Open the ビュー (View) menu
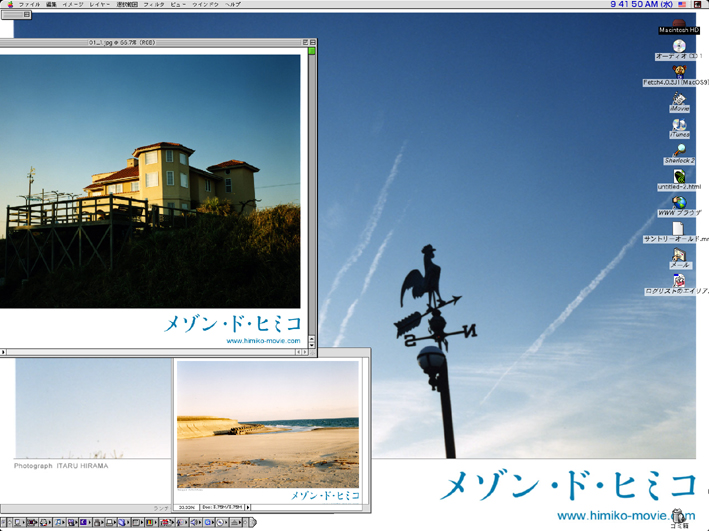The height and width of the screenshot is (531, 709). (178, 4)
